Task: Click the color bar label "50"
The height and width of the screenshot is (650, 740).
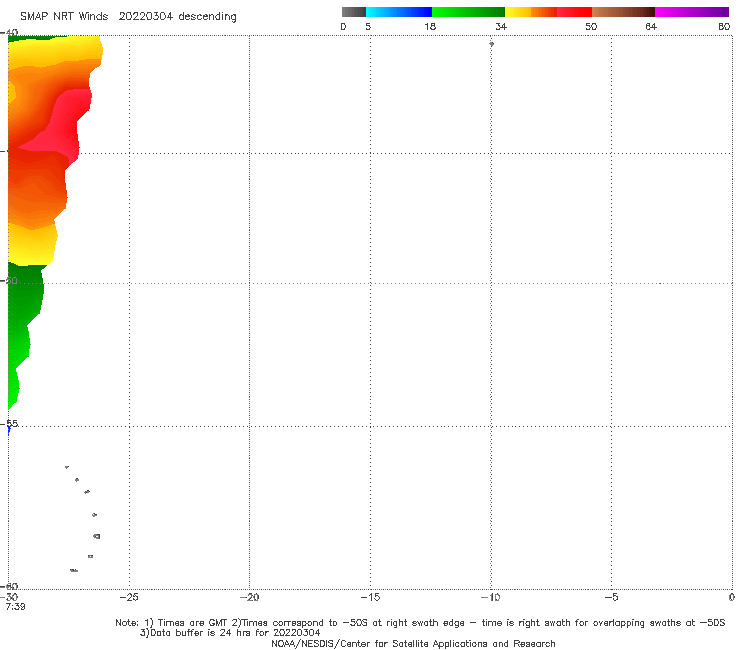Action: [x=591, y=26]
